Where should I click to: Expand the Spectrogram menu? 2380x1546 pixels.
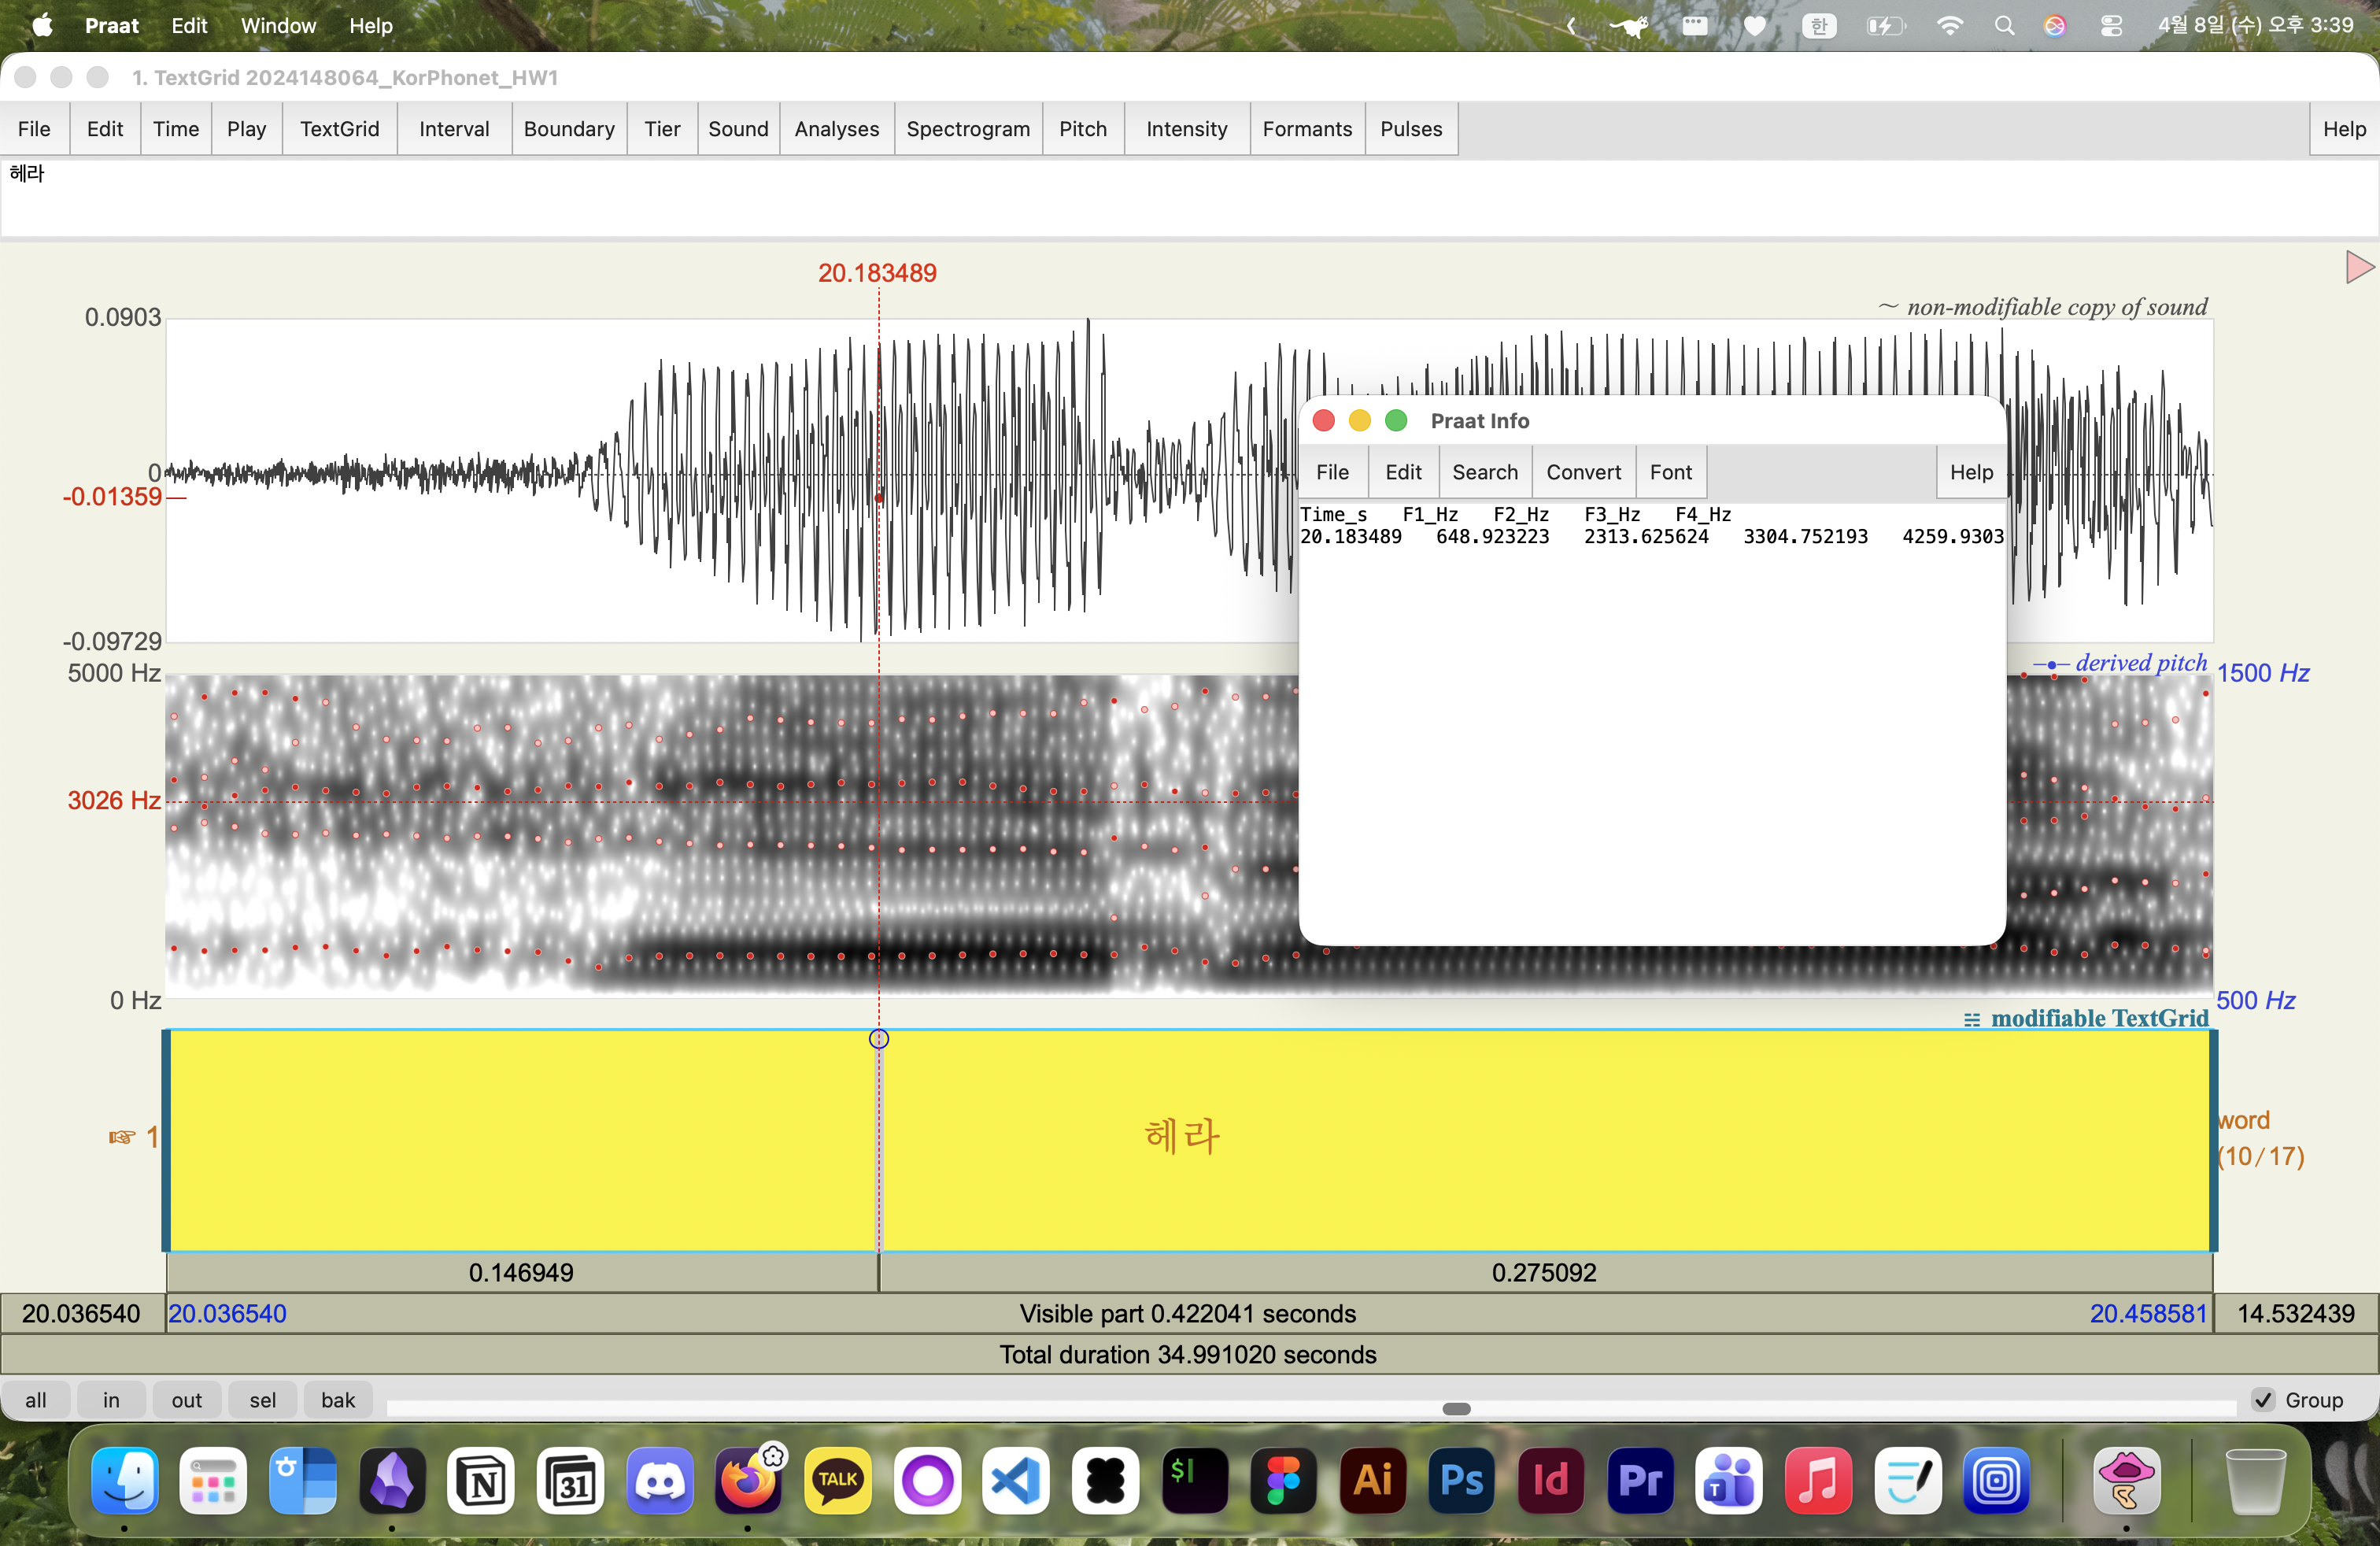click(x=967, y=129)
